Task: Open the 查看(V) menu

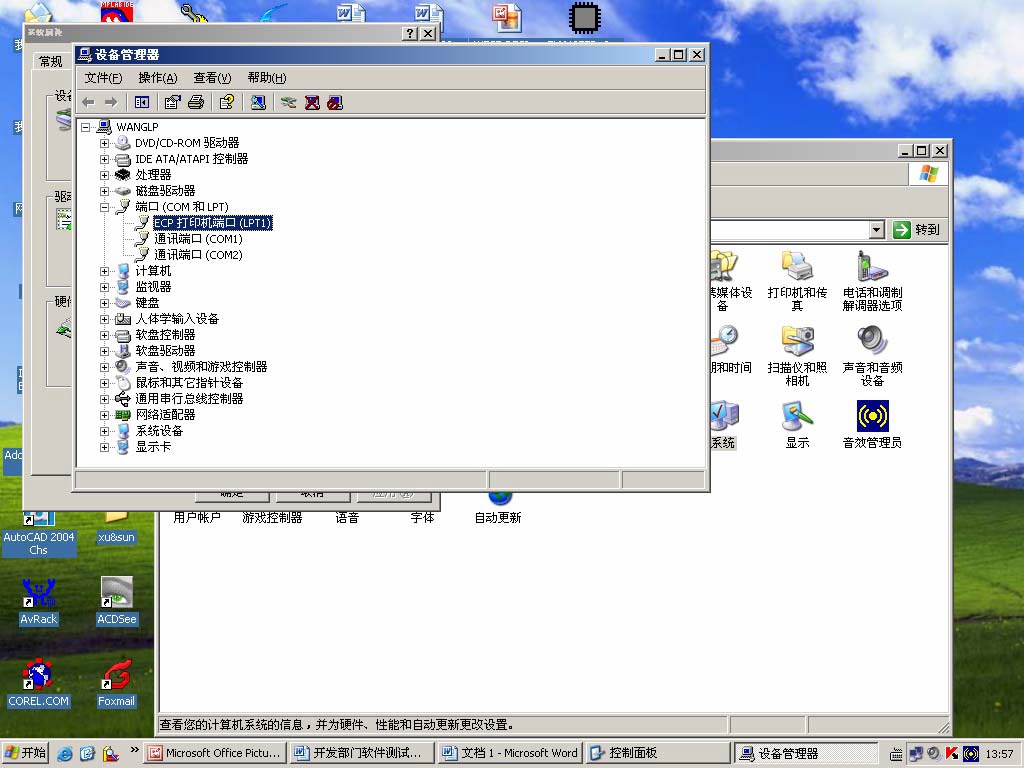Action: (x=212, y=78)
